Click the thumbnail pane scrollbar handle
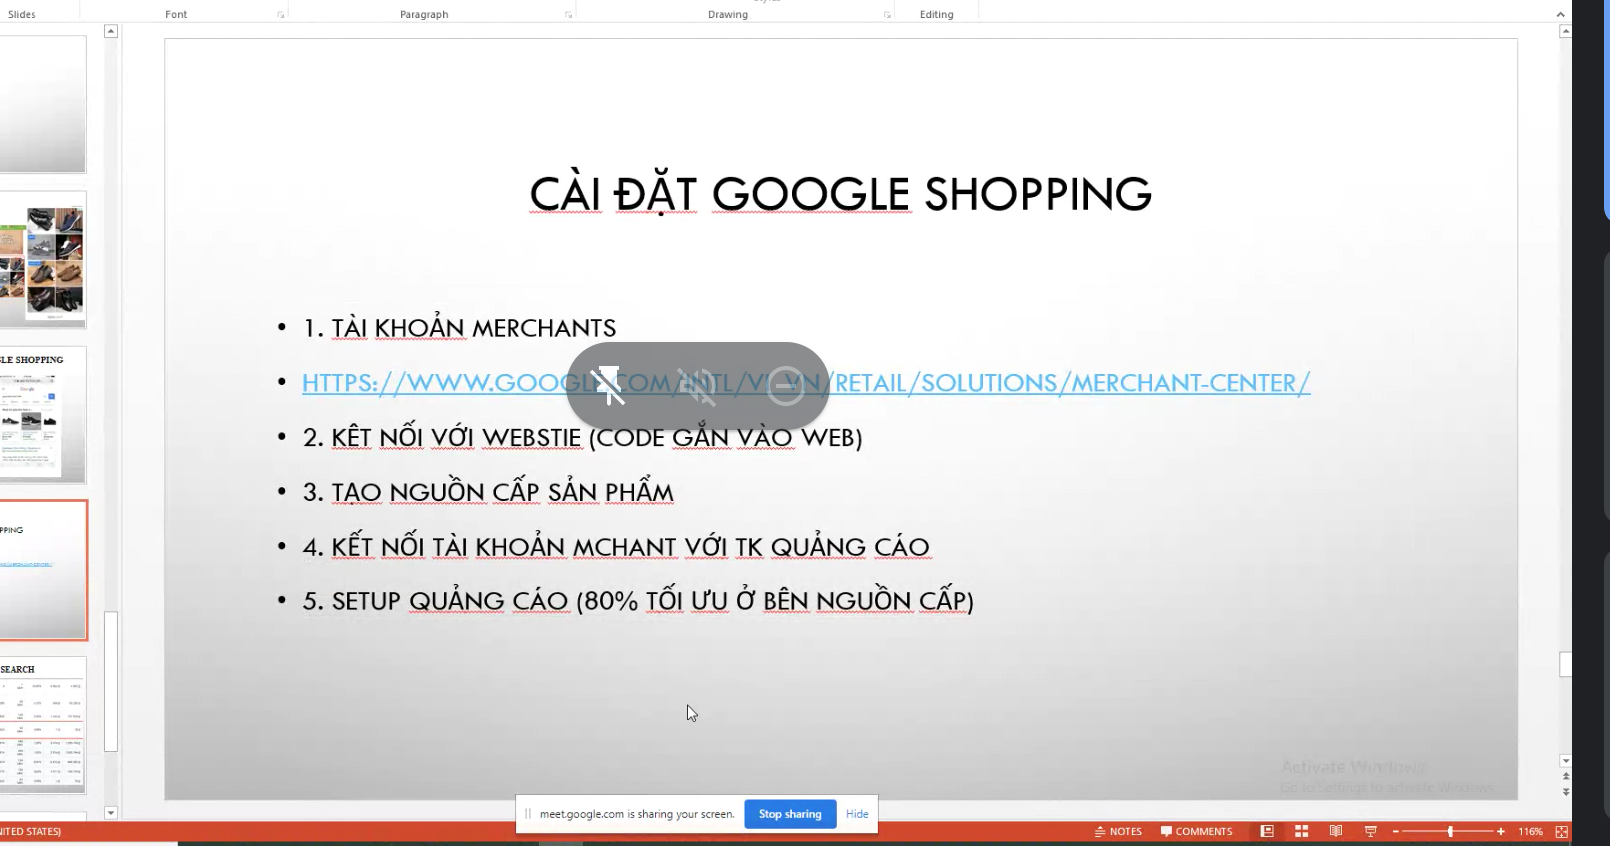Image resolution: width=1610 pixels, height=846 pixels. [x=111, y=681]
